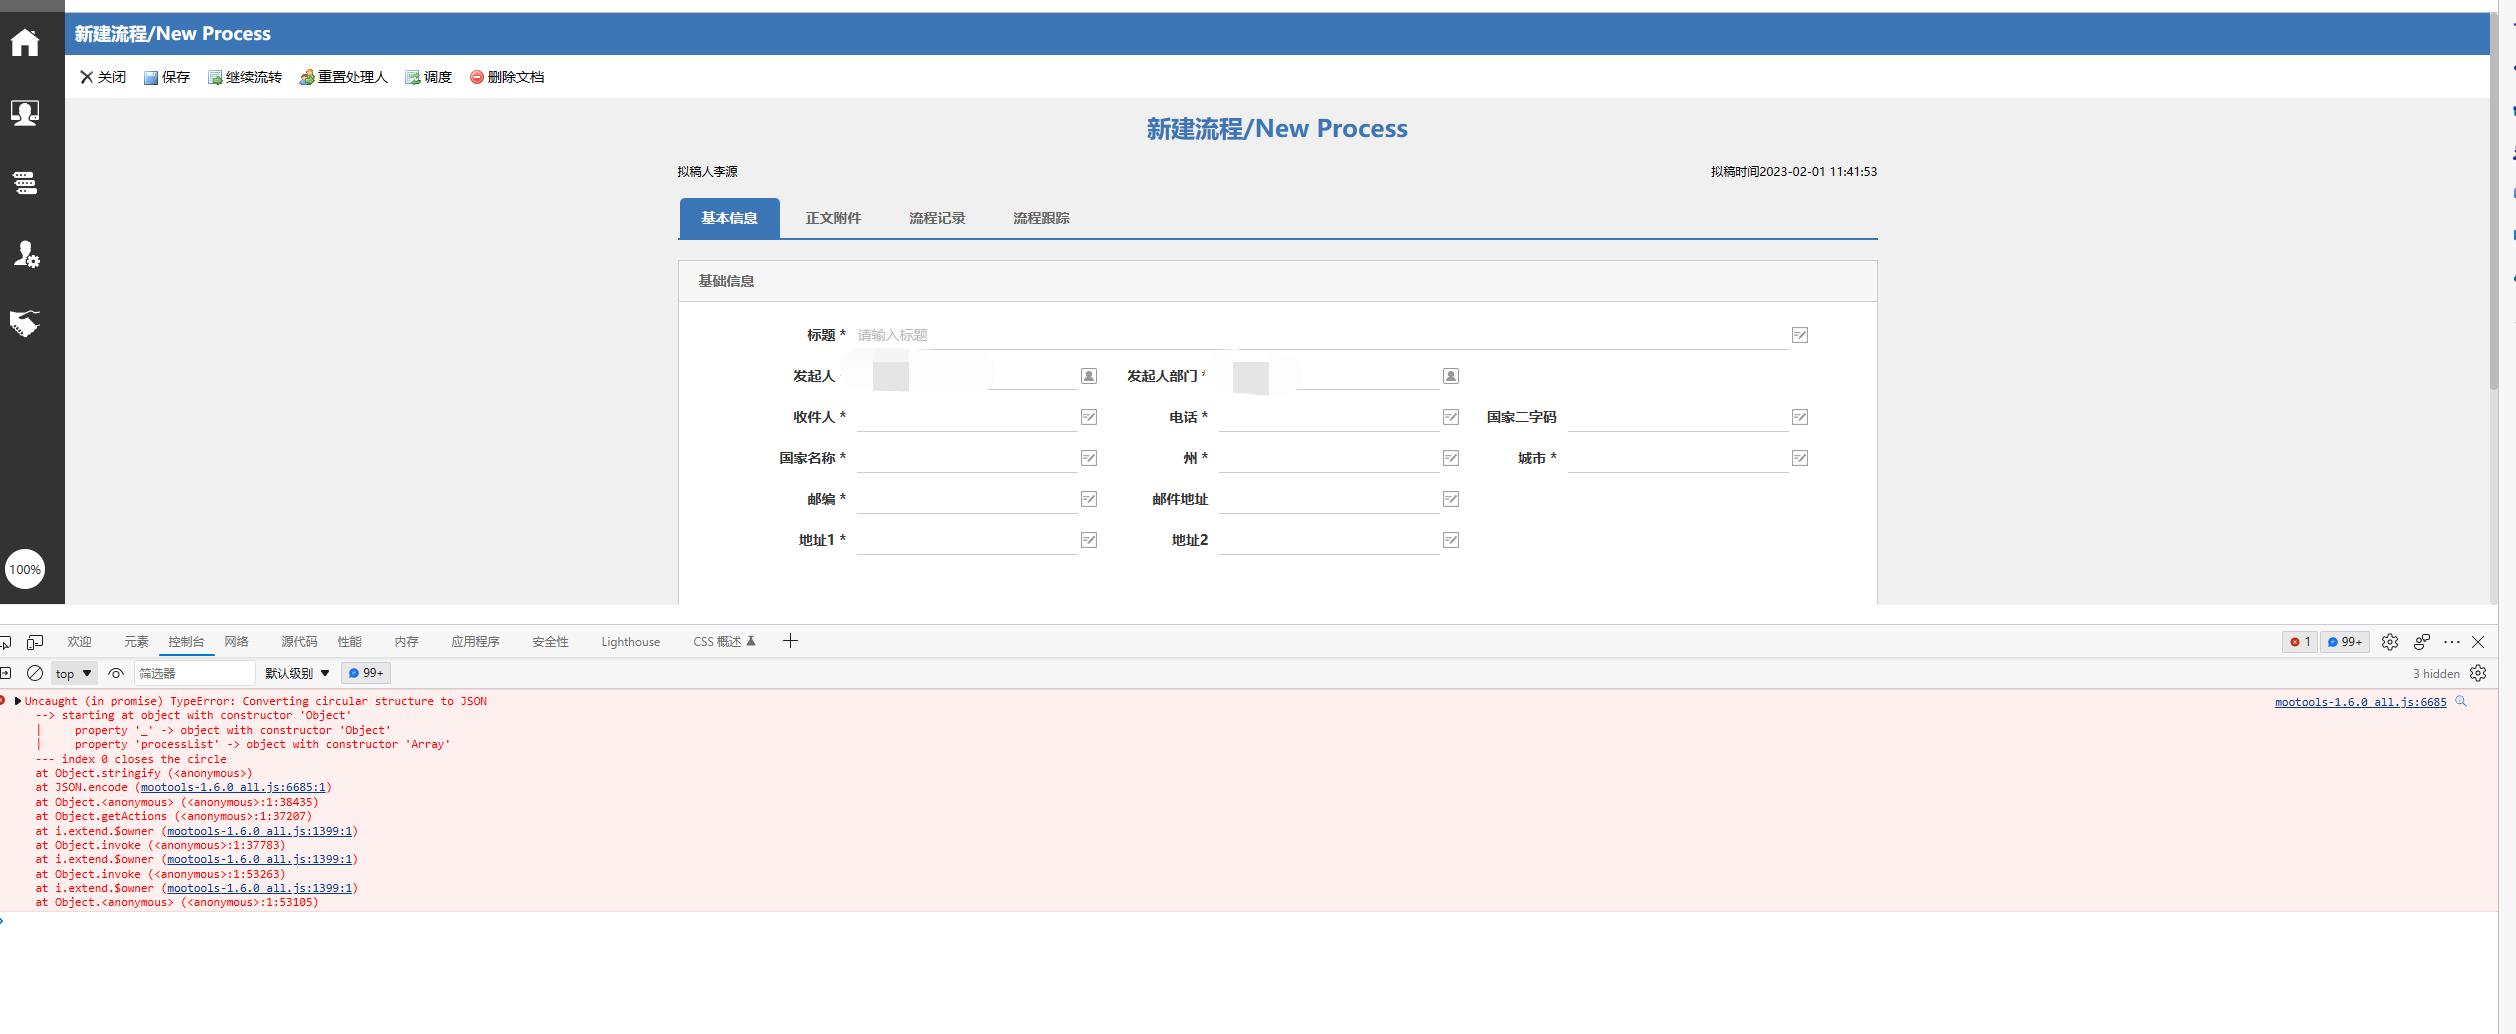Open the 网络 (Network) DevTools tab
Viewport: 2516px width, 1034px height.
point(236,642)
